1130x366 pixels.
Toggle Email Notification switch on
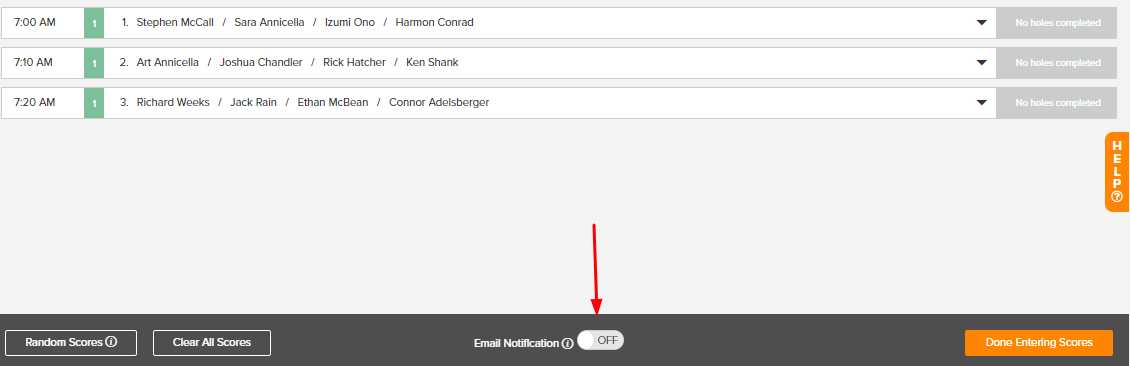pyautogui.click(x=600, y=341)
